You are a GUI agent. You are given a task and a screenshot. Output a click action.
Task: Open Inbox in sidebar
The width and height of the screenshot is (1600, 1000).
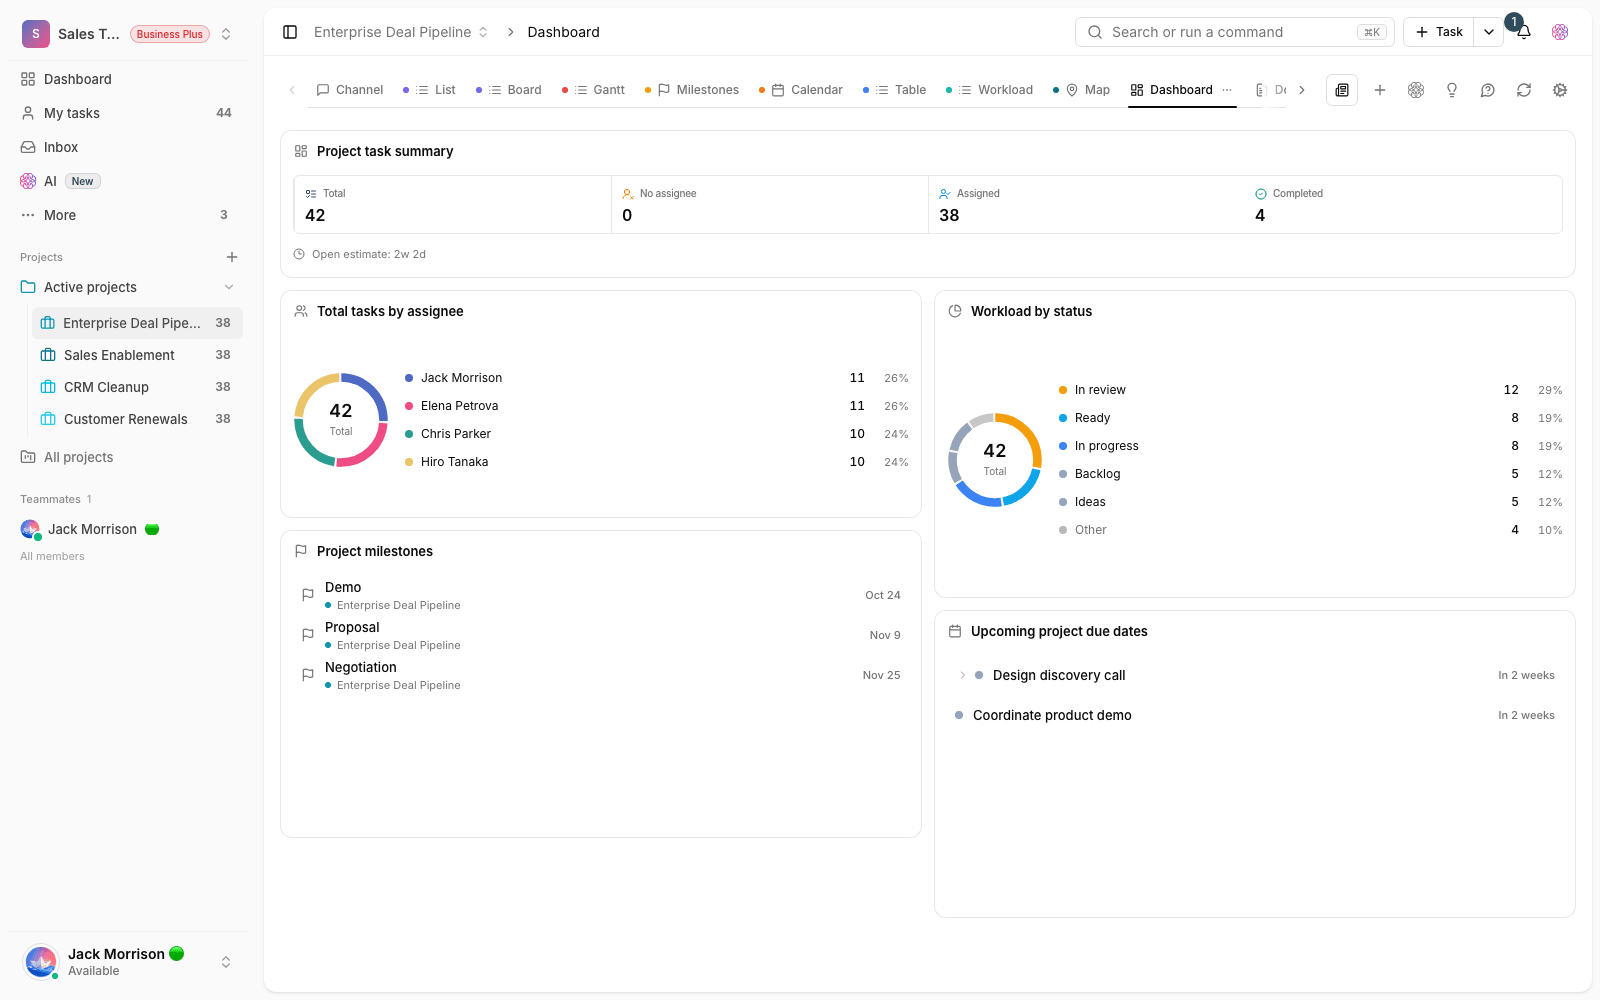[x=128, y=147]
